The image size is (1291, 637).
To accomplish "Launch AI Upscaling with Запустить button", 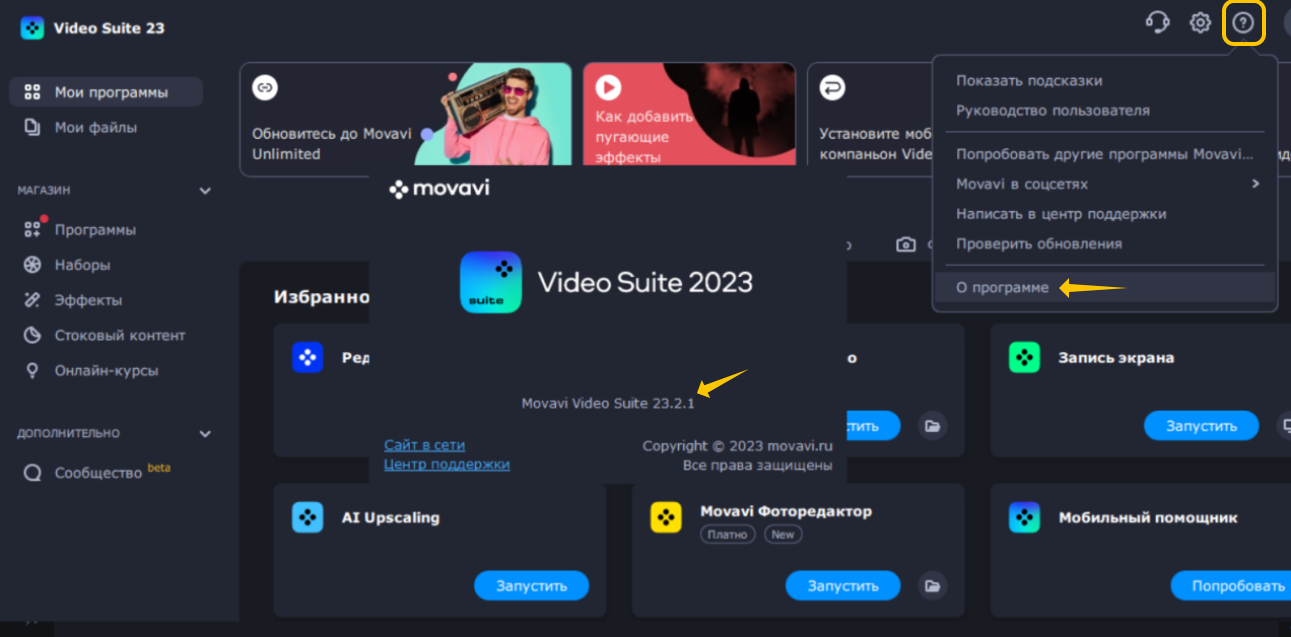I will pyautogui.click(x=531, y=586).
